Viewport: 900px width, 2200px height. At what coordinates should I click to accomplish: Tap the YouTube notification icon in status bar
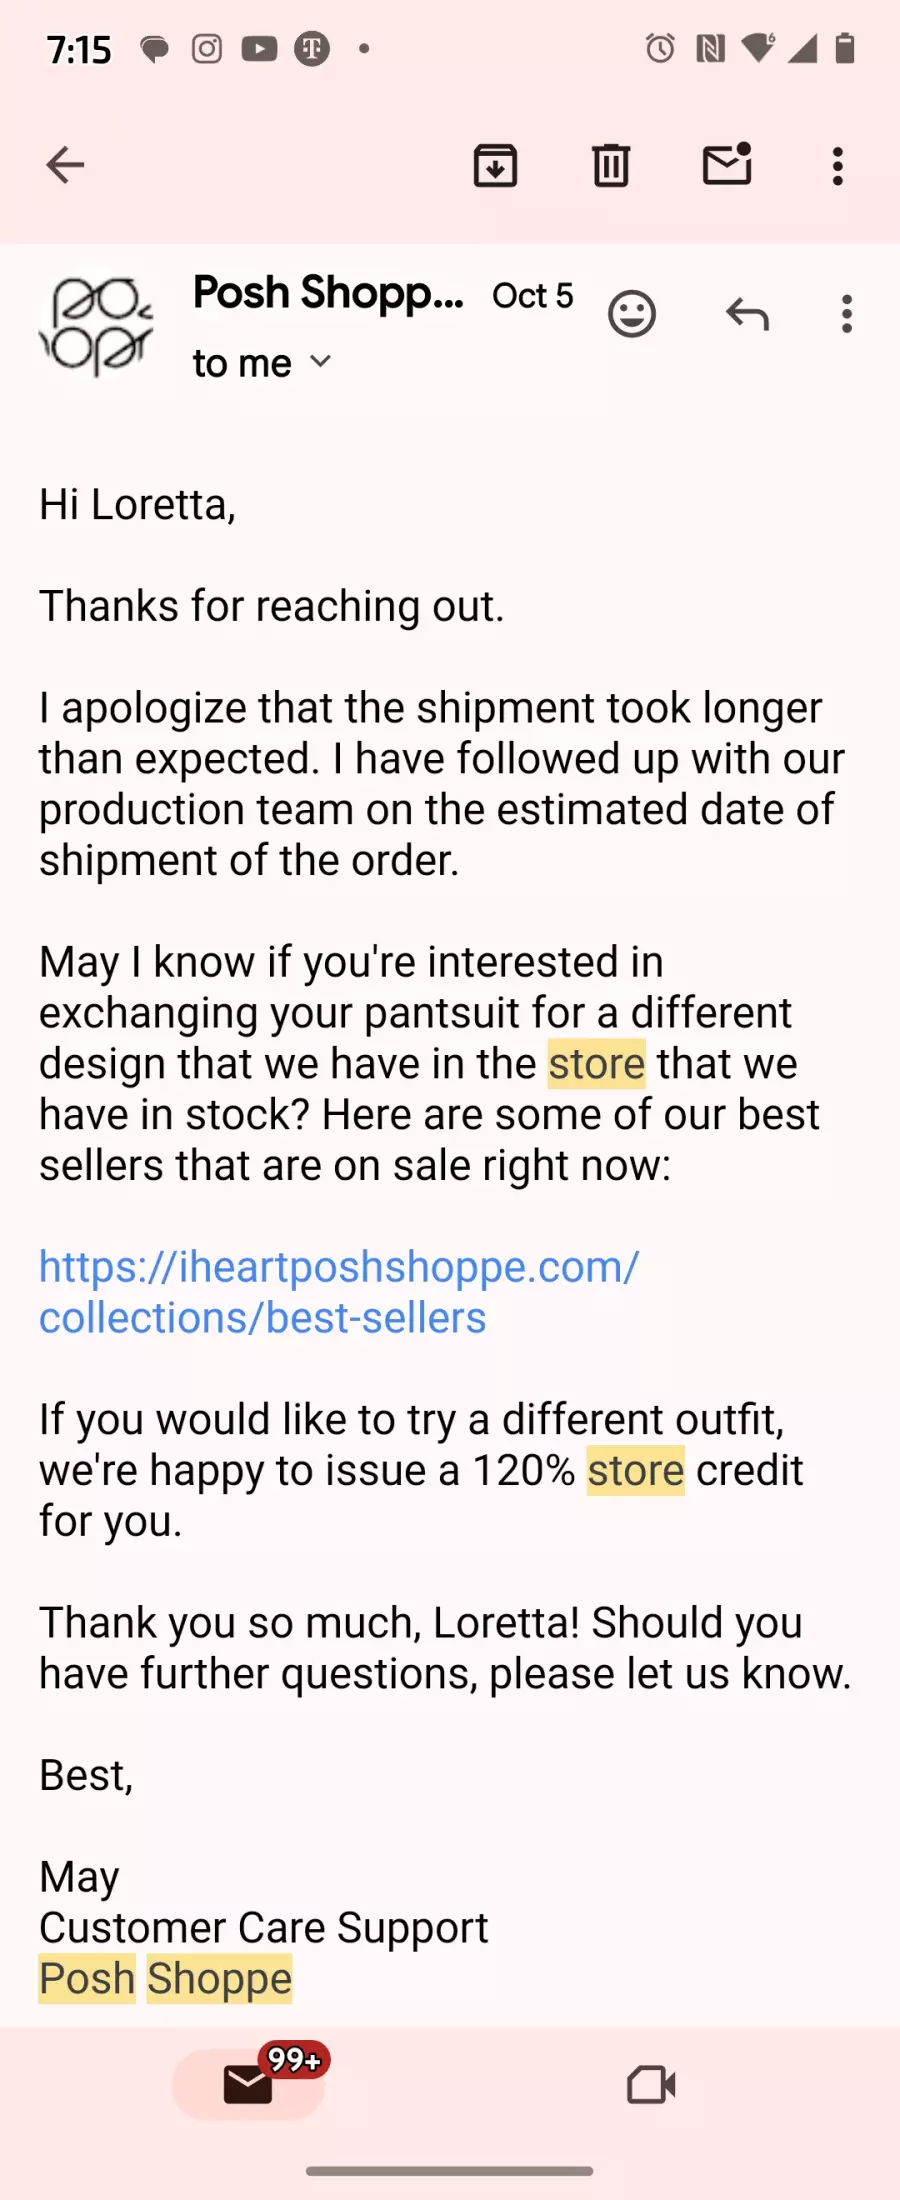(x=259, y=48)
